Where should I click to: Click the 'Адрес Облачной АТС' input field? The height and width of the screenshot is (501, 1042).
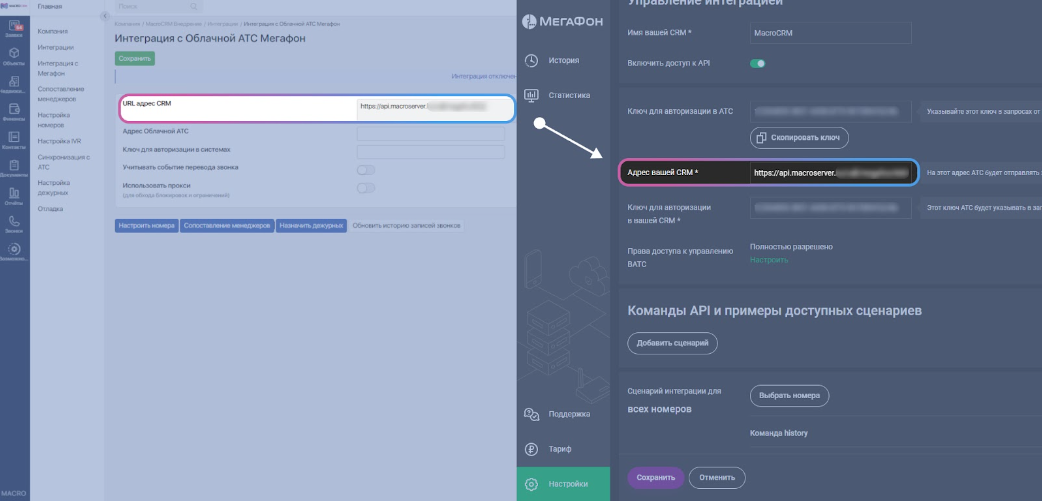[430, 132]
